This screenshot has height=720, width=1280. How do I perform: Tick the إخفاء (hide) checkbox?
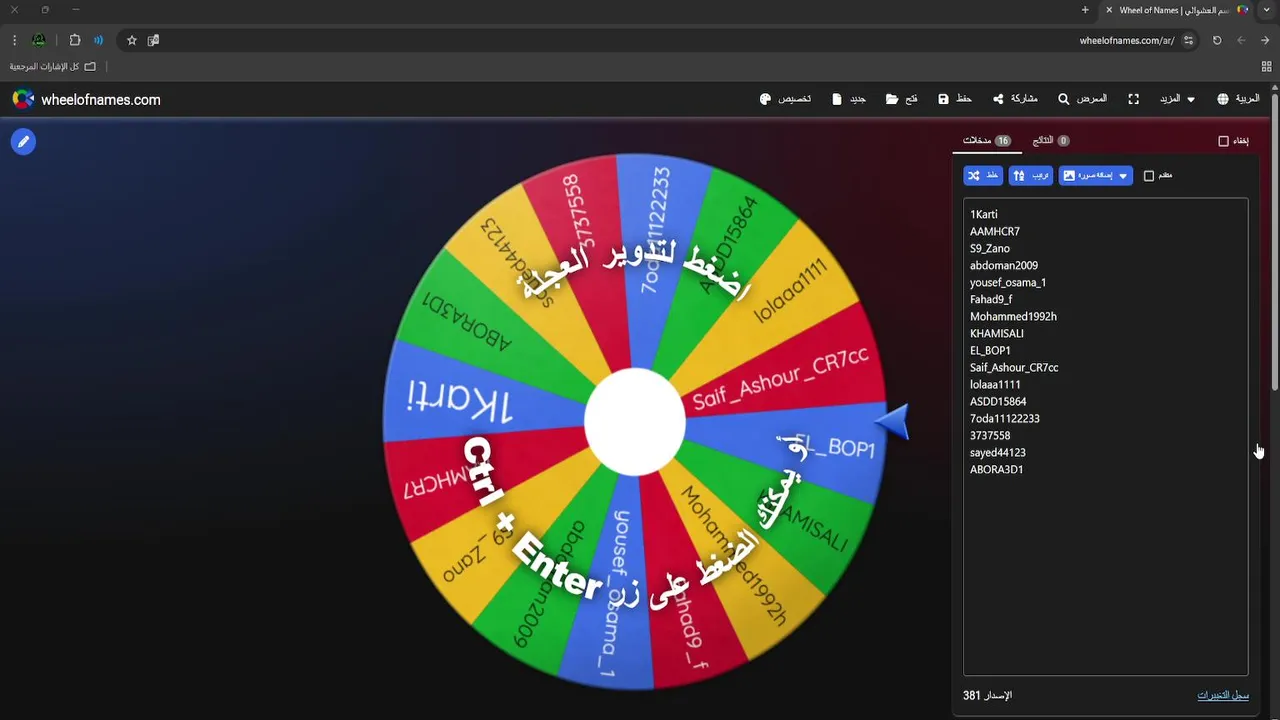click(x=1223, y=141)
